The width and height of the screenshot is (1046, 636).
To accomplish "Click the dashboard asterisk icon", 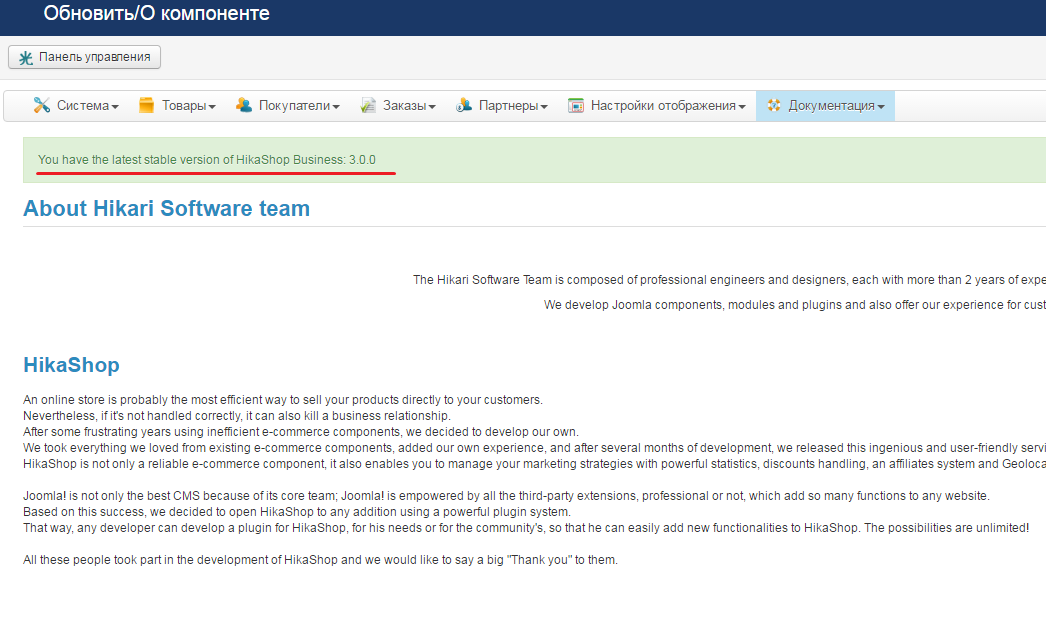I will coord(25,58).
